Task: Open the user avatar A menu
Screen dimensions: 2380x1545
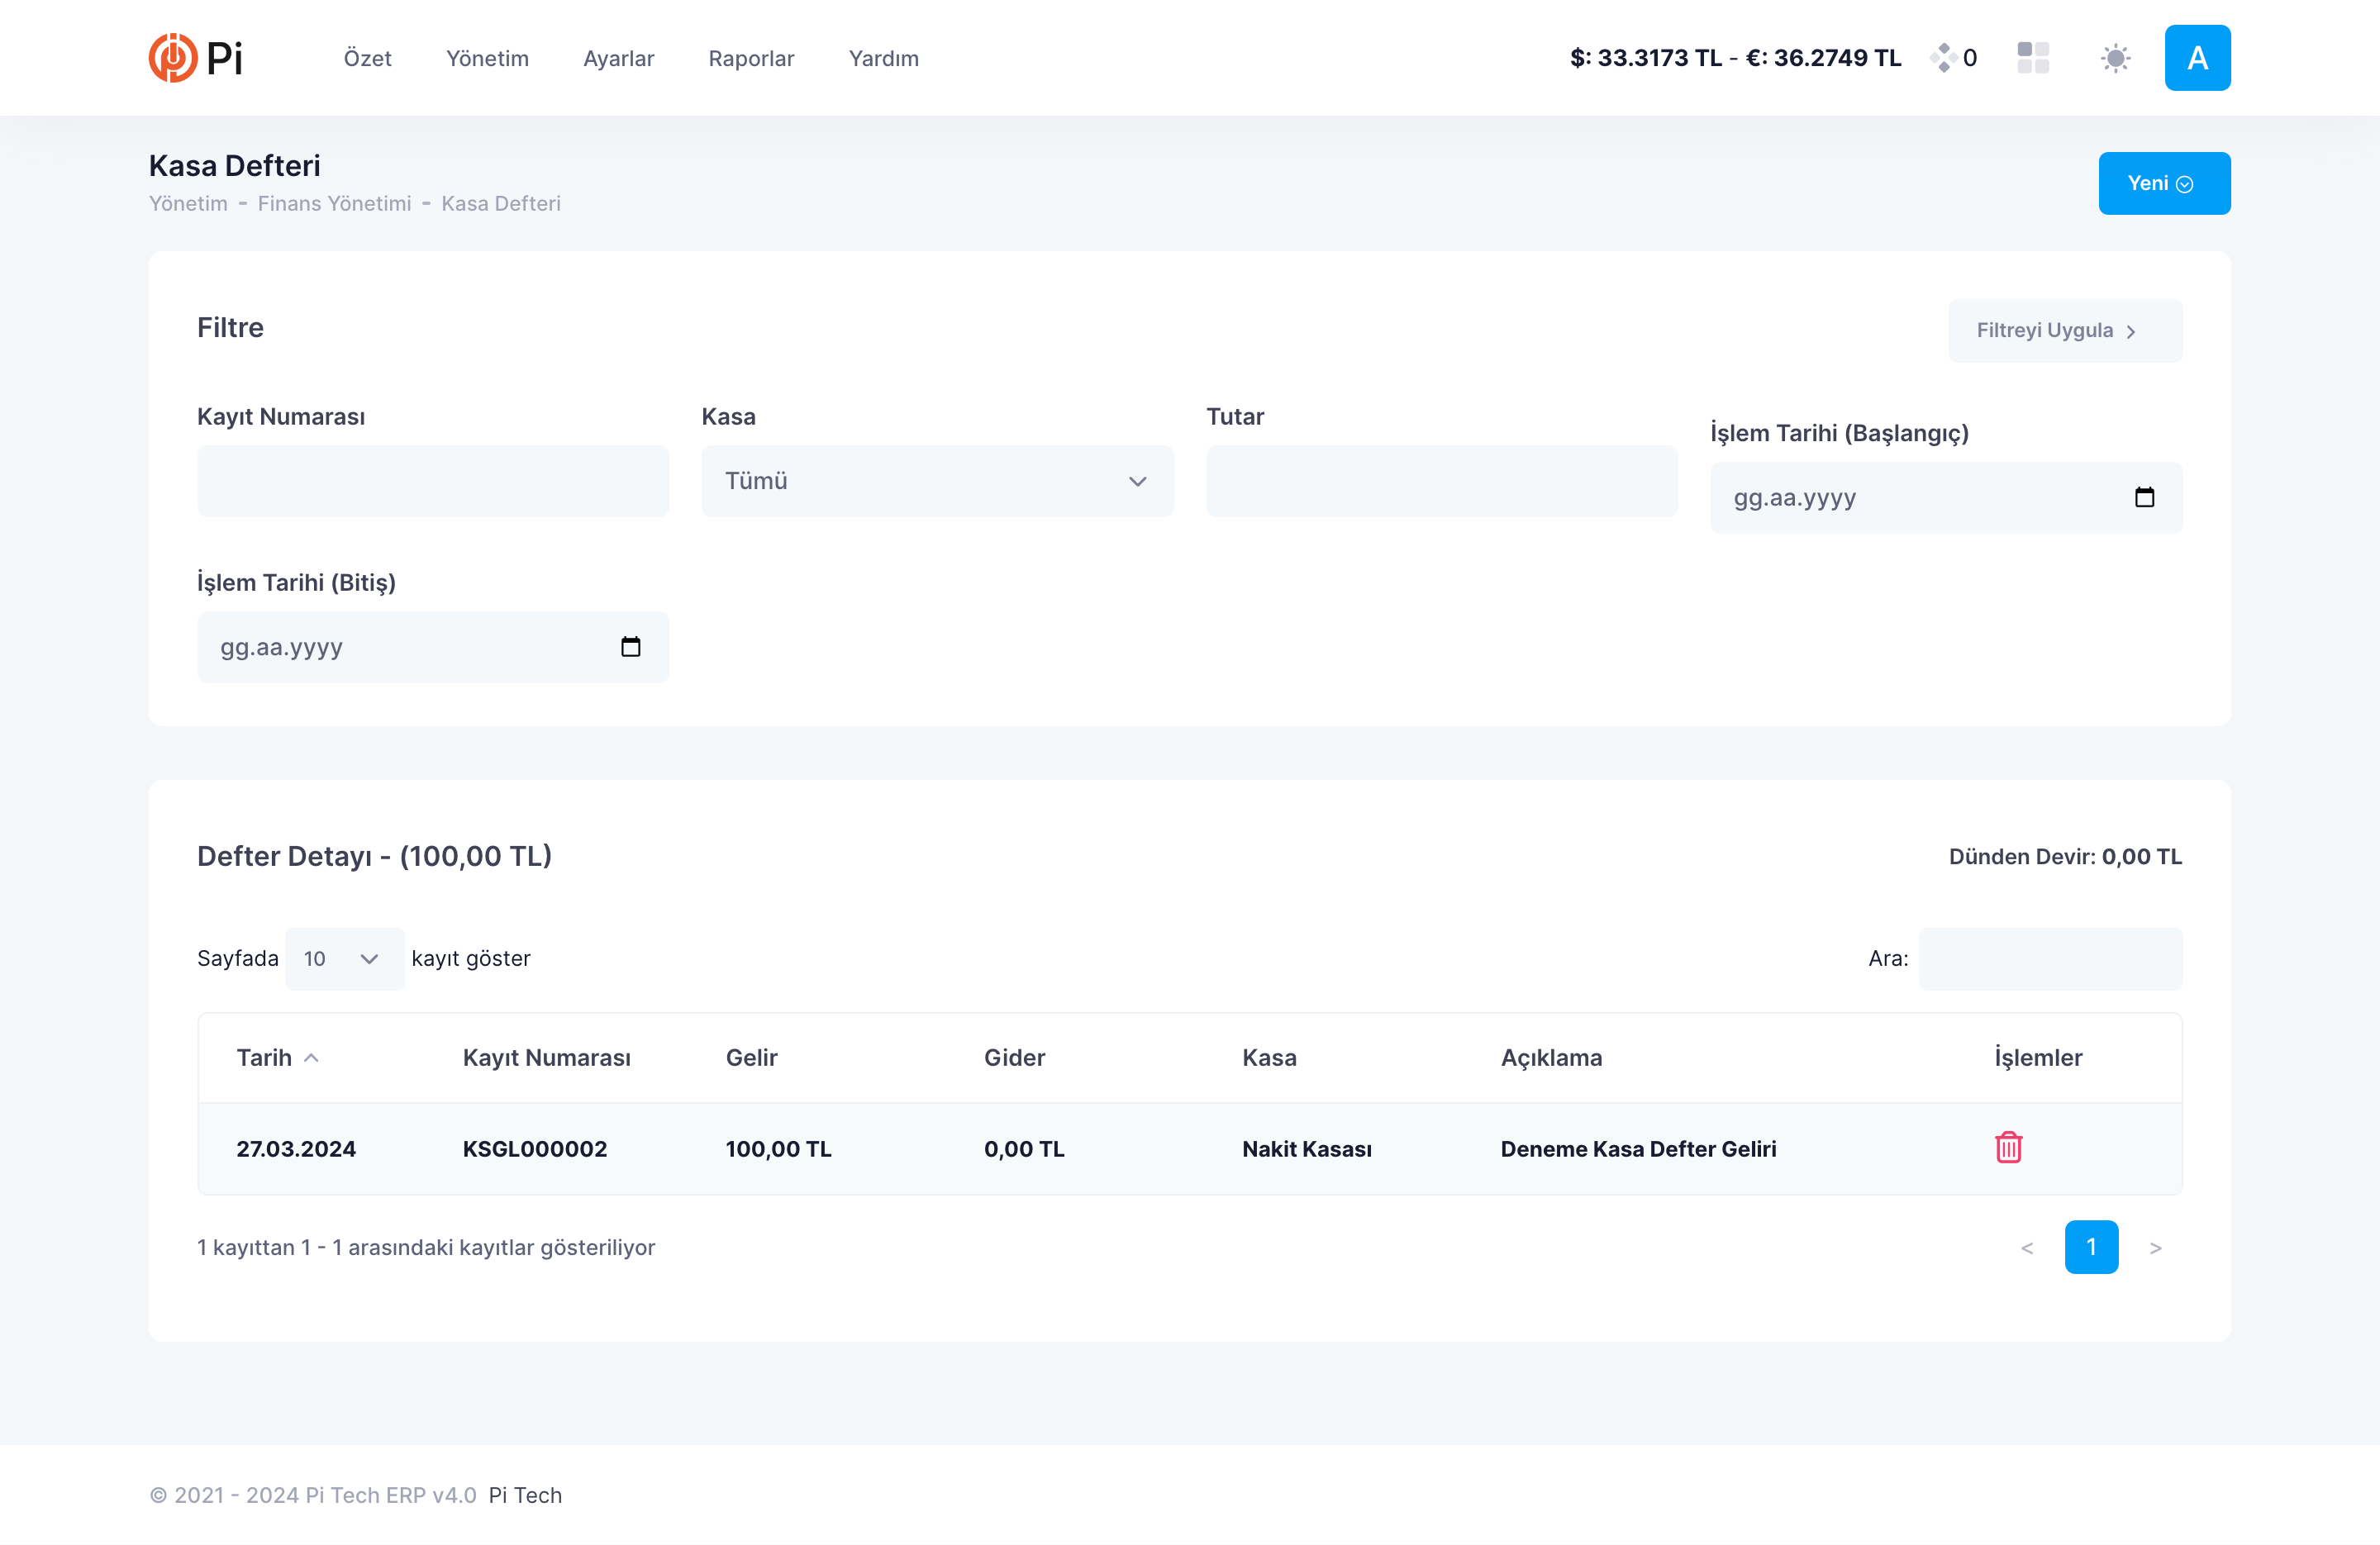Action: click(x=2197, y=58)
